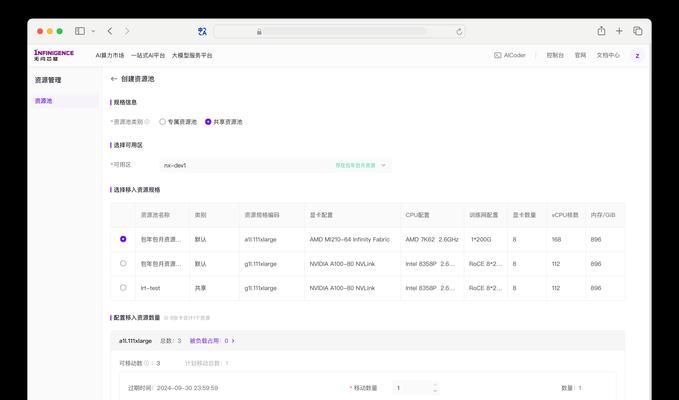Open the 可用区 dropdown showing nx-dev1
Image resolution: width=679 pixels, height=400 pixels.
[x=275, y=165]
